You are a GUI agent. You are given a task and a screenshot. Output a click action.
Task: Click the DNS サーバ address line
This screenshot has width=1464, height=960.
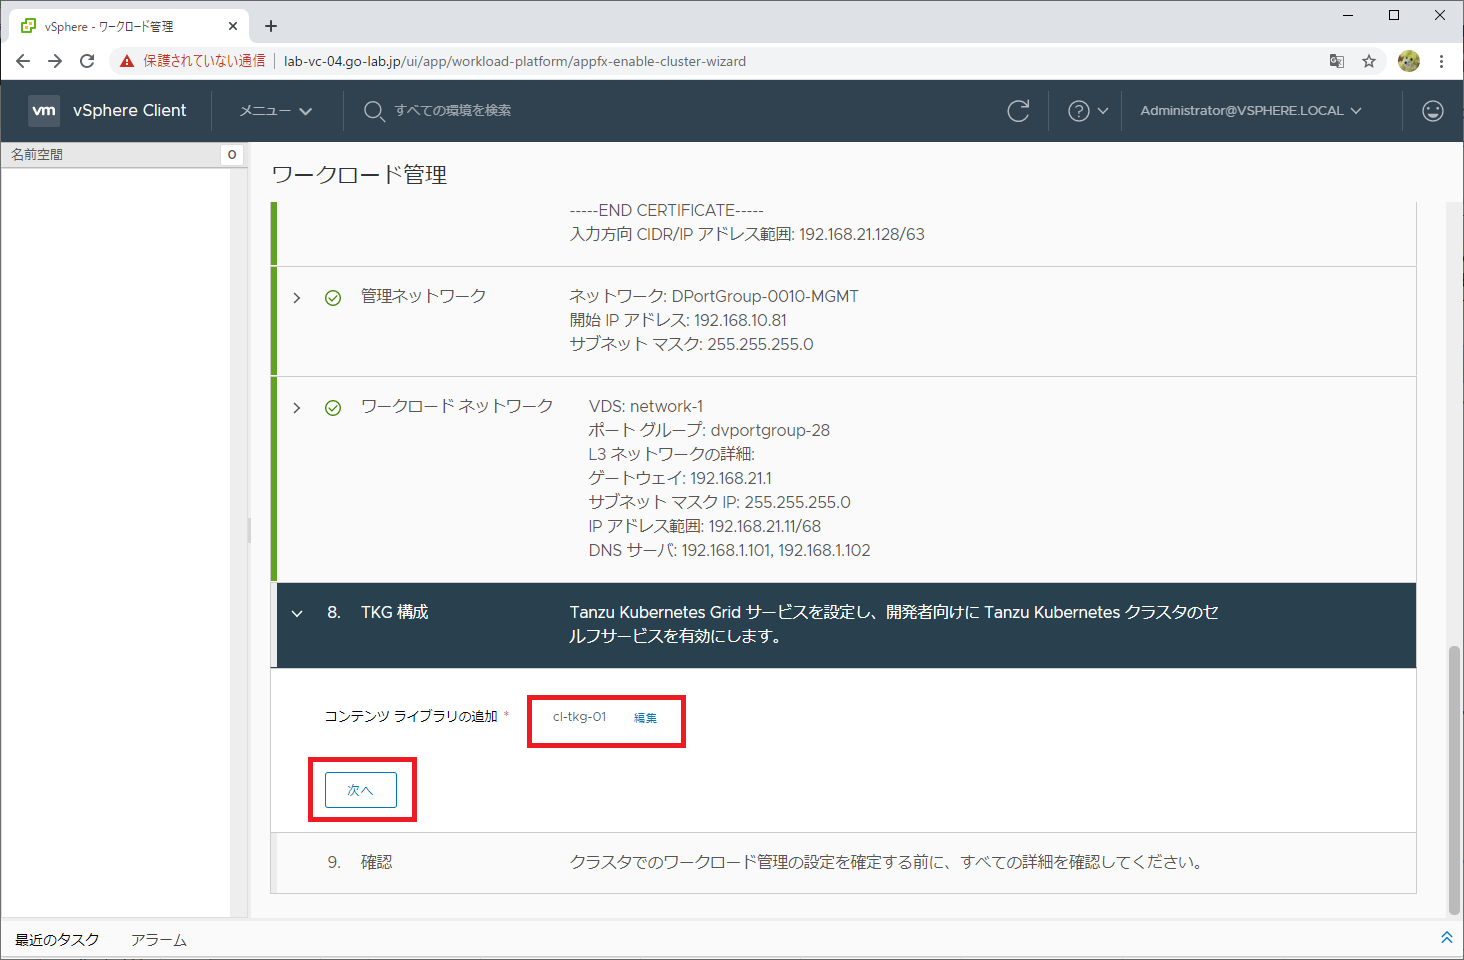[x=729, y=550]
